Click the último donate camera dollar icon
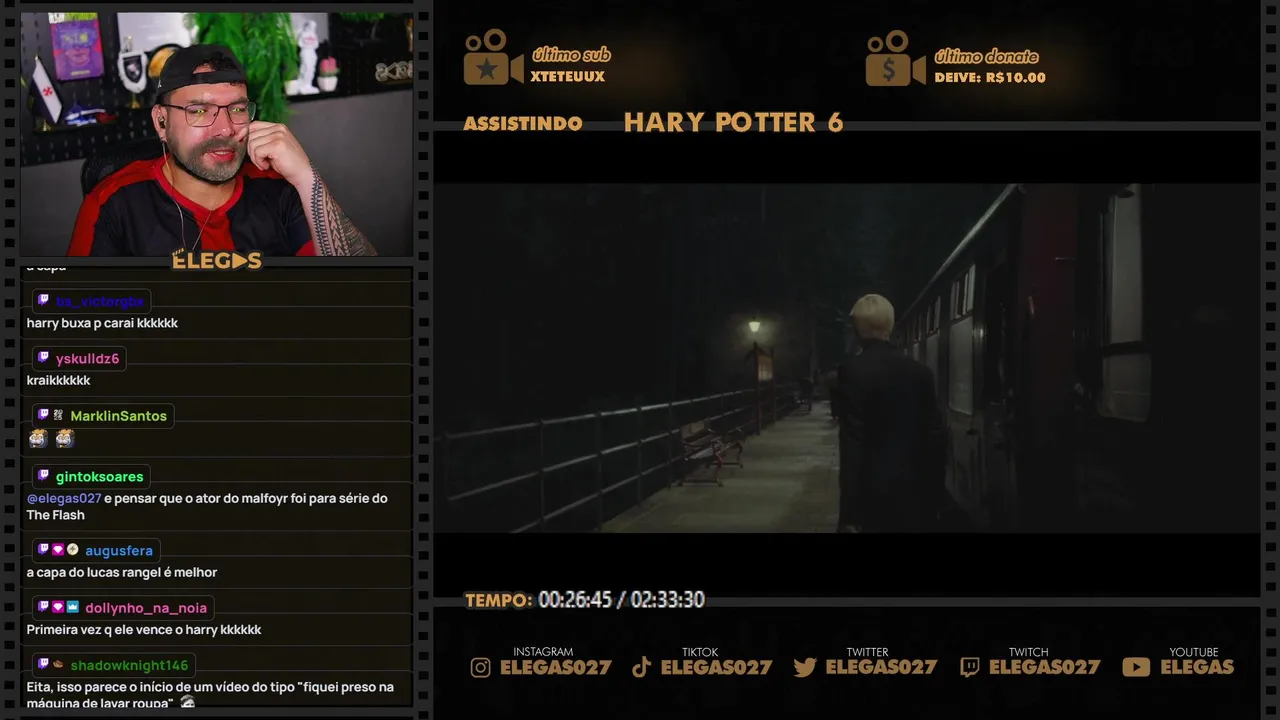Viewport: 1280px width, 720px height. (895, 58)
